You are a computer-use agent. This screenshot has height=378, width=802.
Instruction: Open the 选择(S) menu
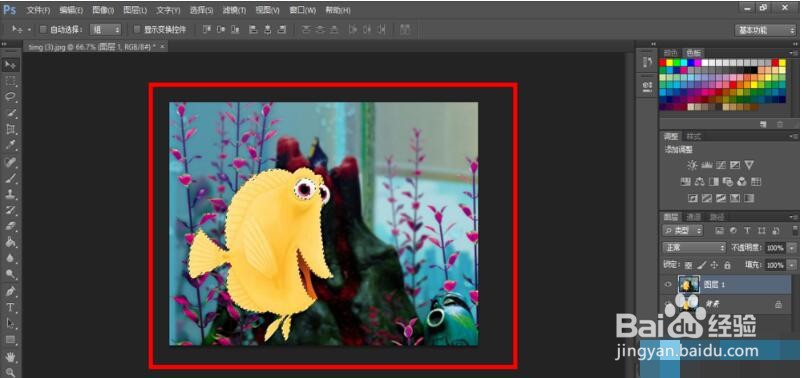pyautogui.click(x=202, y=10)
